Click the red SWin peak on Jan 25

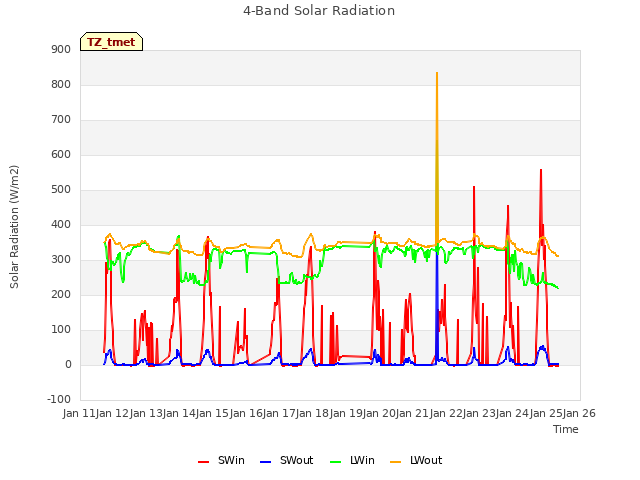point(541,170)
